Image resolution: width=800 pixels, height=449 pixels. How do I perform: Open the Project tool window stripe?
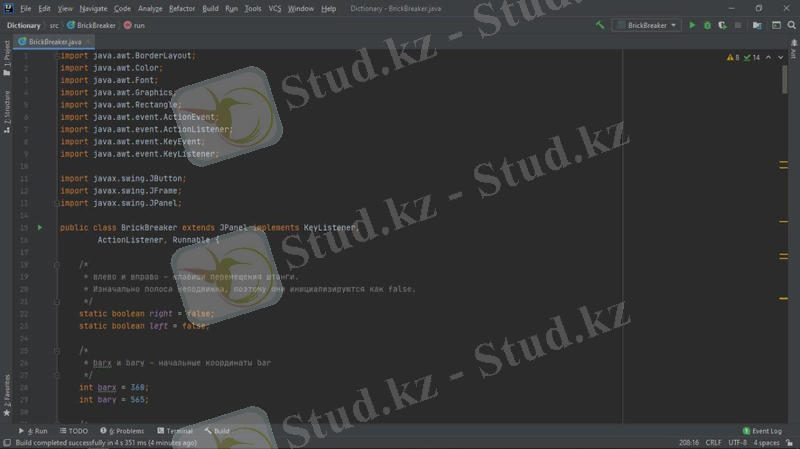point(7,58)
